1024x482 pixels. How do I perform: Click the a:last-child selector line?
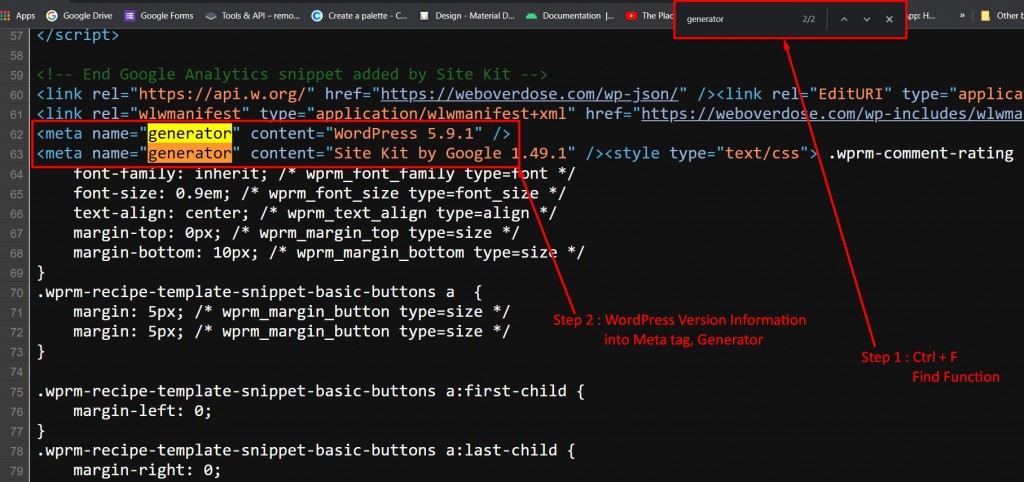pos(306,450)
